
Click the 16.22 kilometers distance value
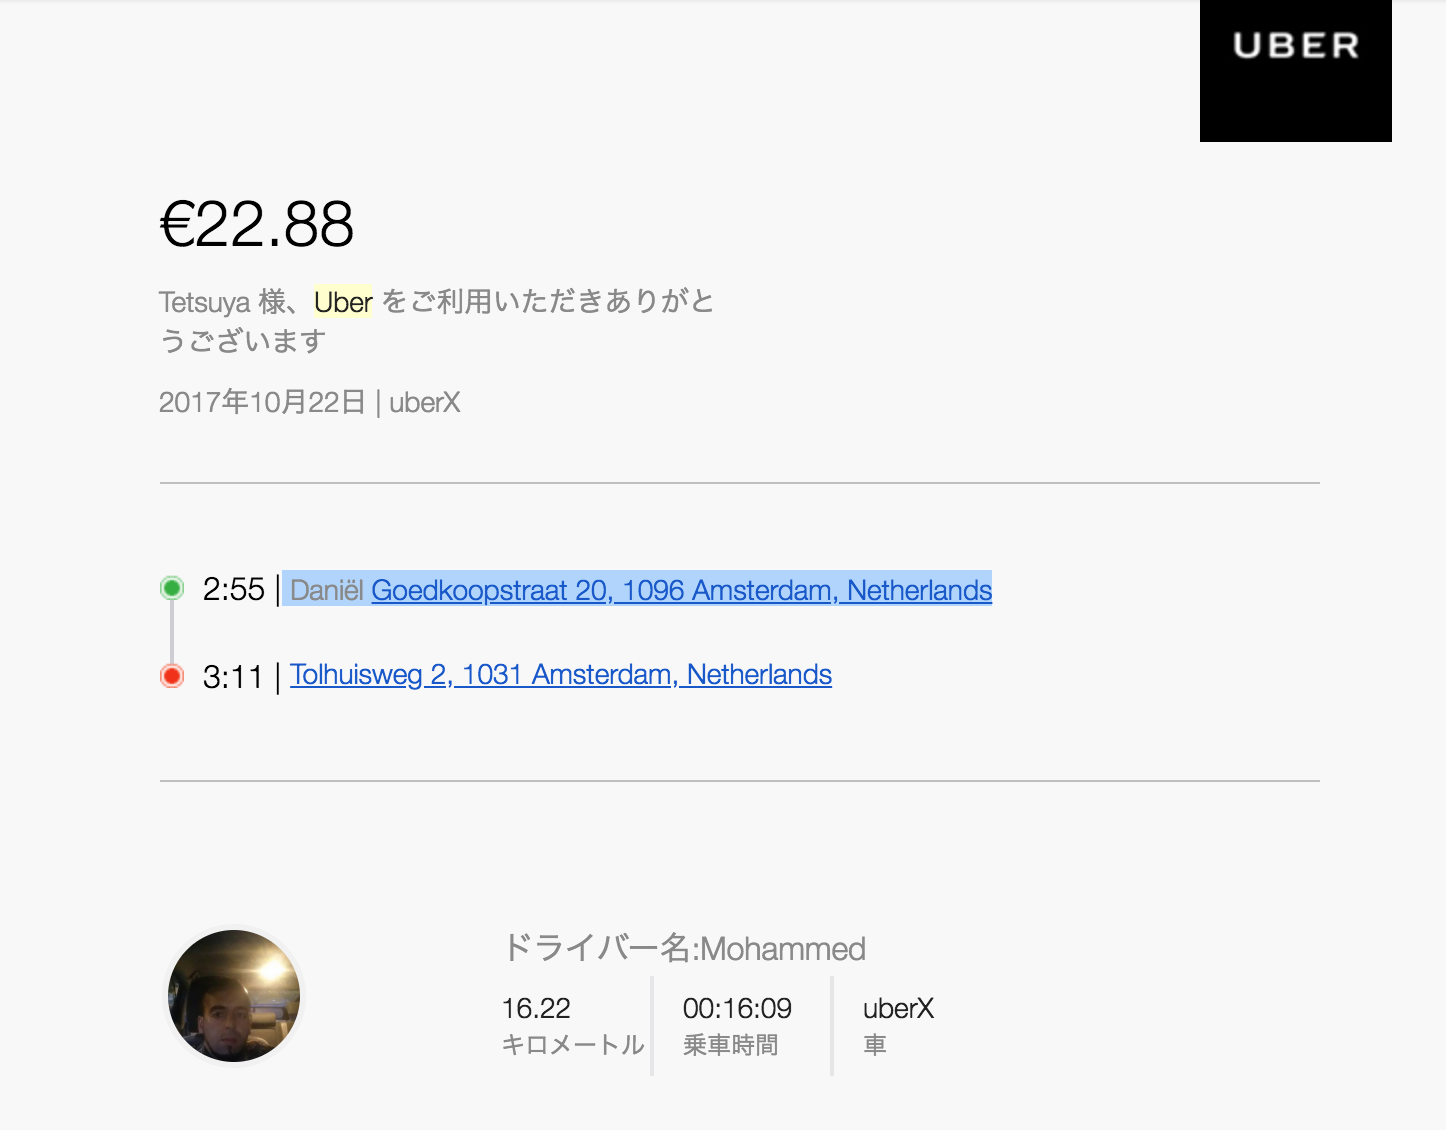536,1008
